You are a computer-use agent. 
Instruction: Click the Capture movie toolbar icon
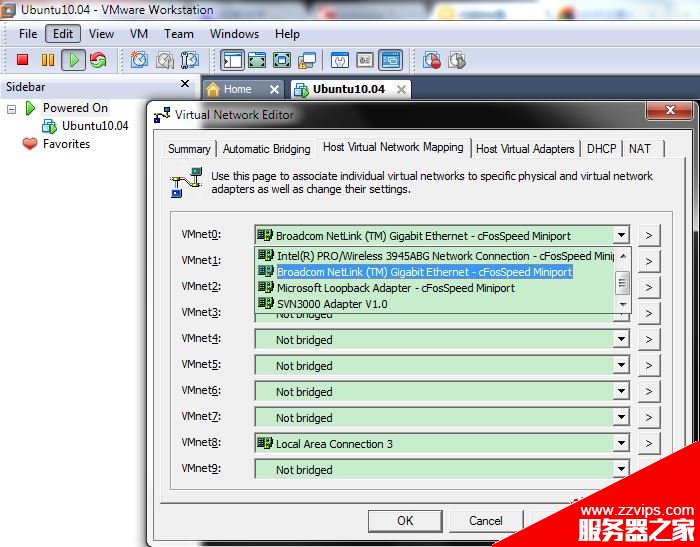432,60
